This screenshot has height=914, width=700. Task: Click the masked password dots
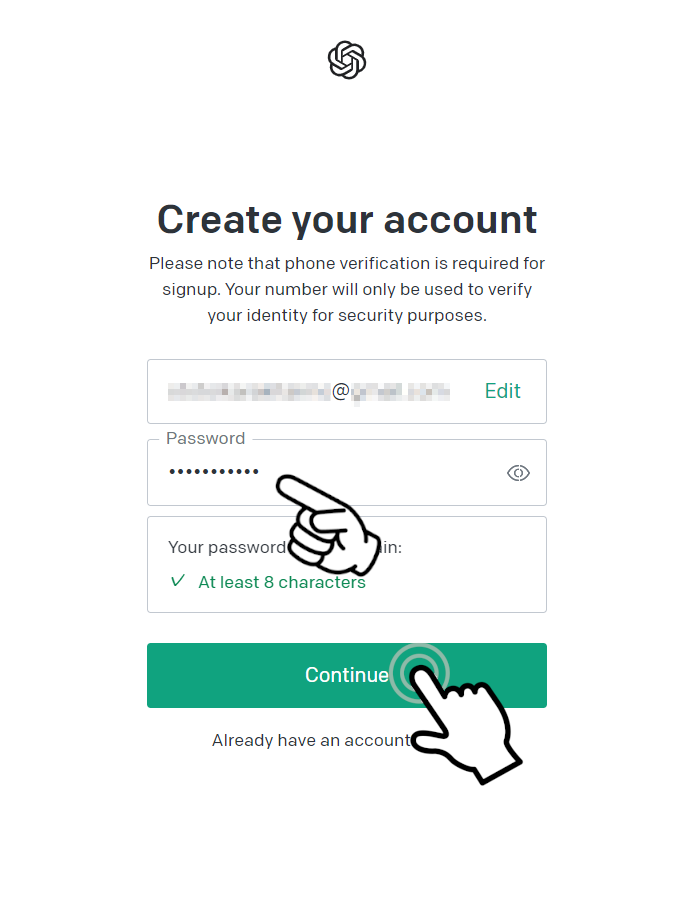[214, 472]
